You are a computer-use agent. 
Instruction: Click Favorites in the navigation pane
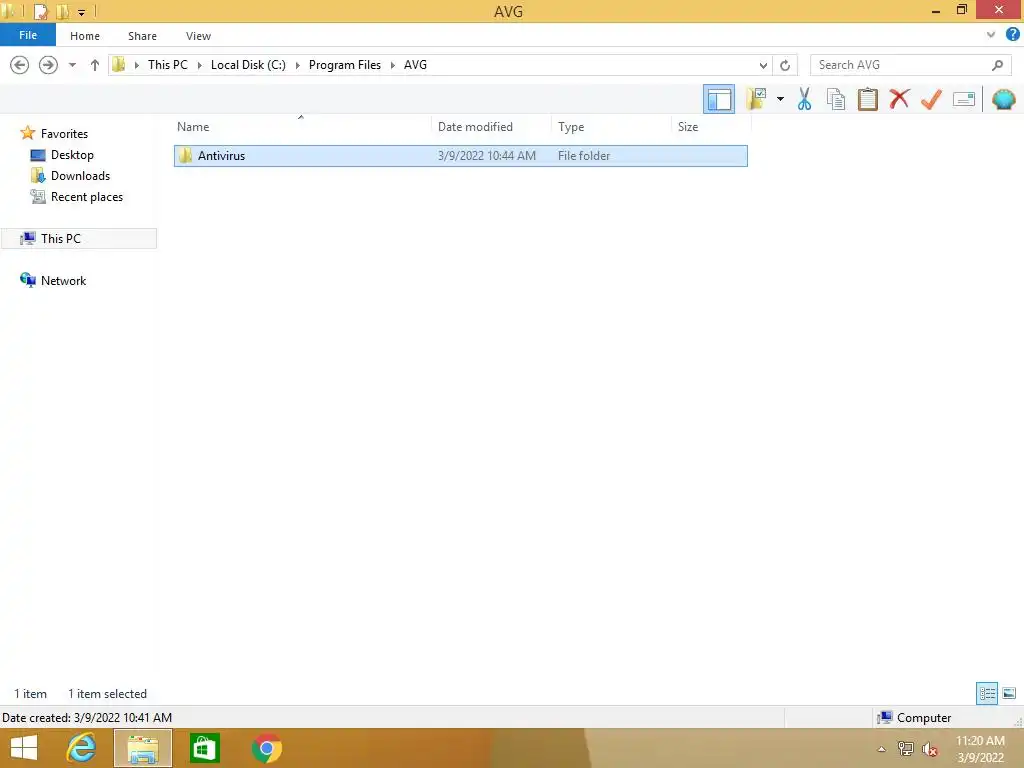point(64,133)
